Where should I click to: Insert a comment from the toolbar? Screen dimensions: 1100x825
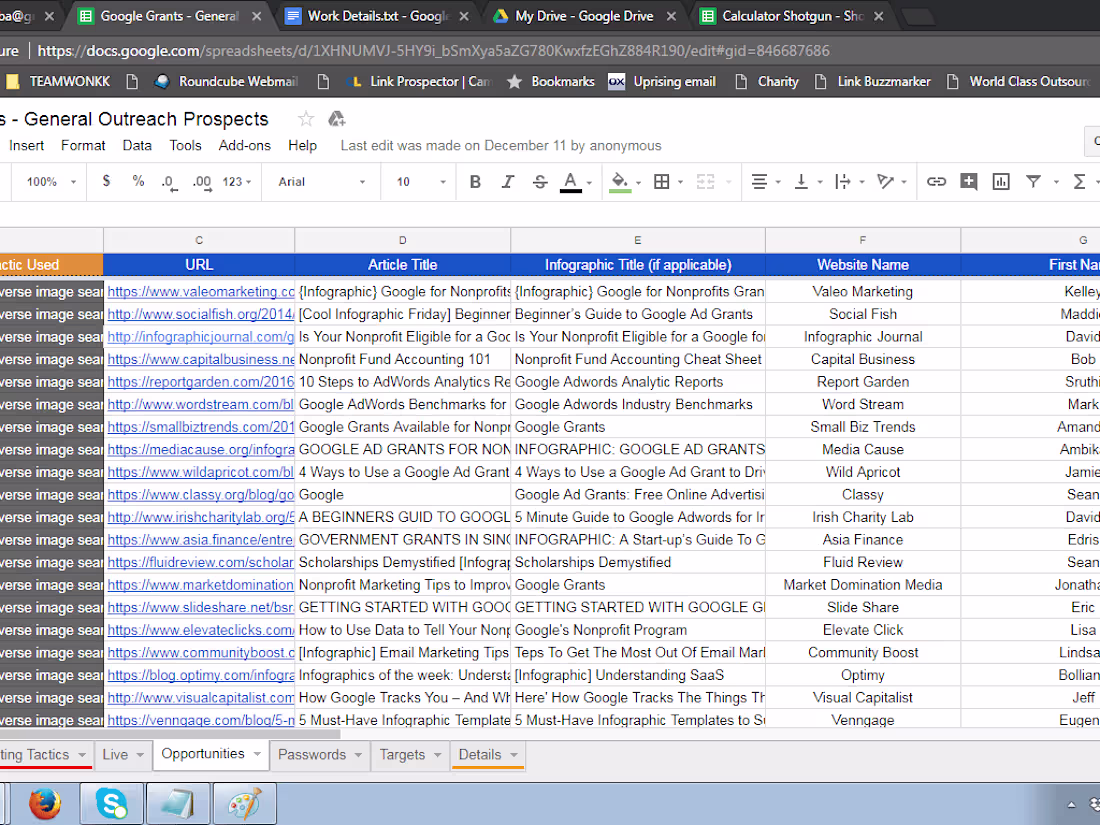[x=968, y=181]
